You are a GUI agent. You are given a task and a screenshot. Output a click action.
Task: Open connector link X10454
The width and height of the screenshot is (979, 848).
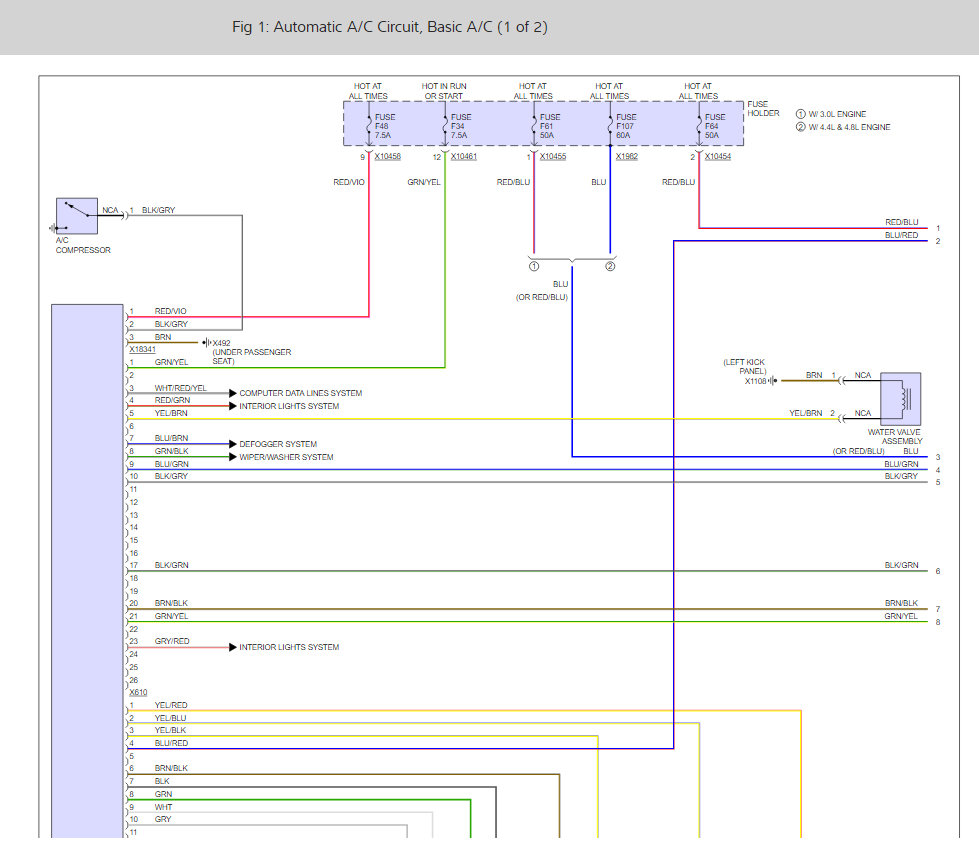tap(717, 157)
